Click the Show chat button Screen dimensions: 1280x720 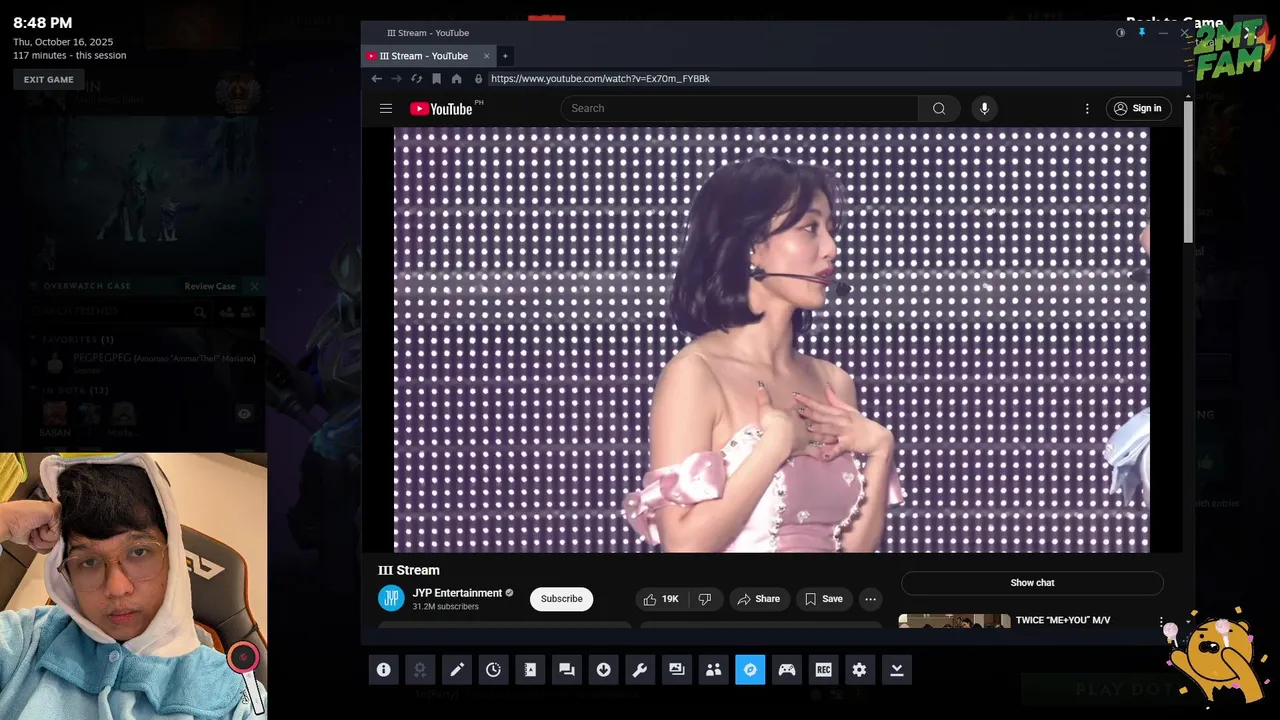tap(1032, 583)
